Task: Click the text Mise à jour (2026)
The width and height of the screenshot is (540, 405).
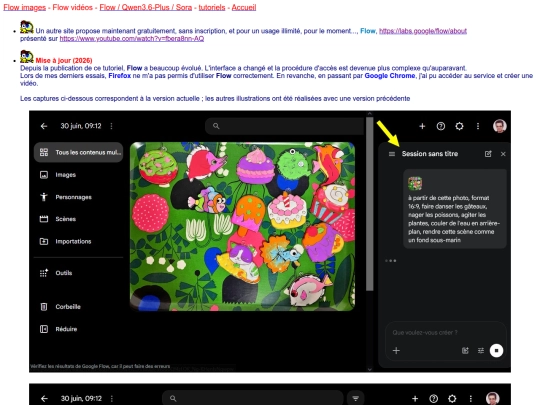Action: click(x=64, y=60)
